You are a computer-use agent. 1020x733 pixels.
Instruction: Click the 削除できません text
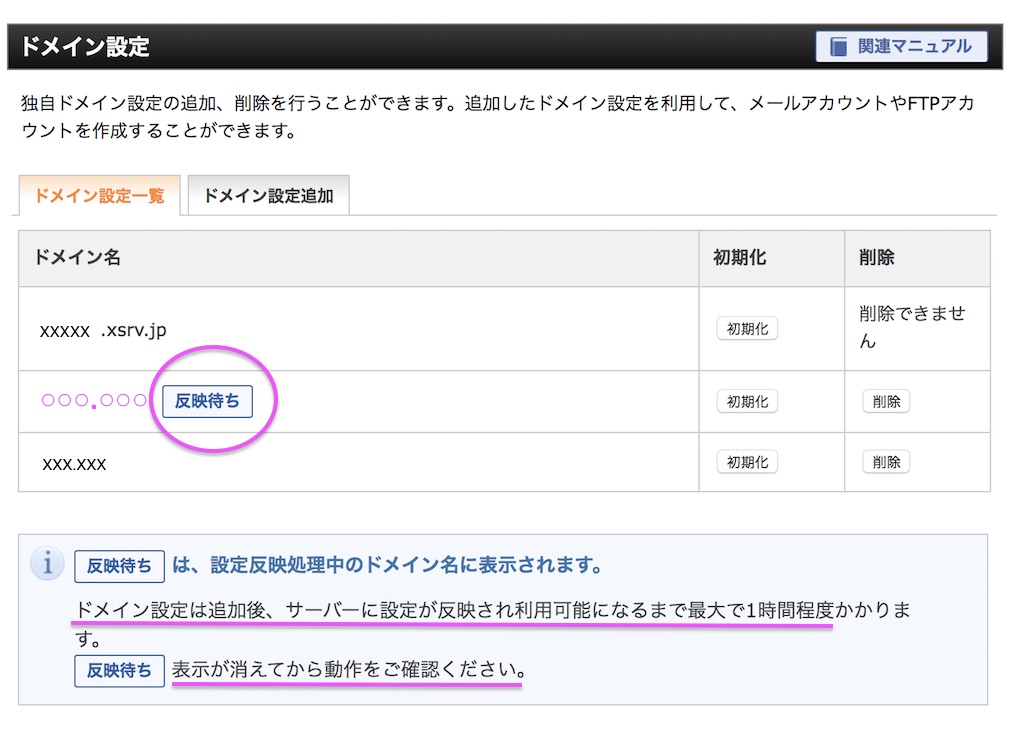click(x=912, y=327)
